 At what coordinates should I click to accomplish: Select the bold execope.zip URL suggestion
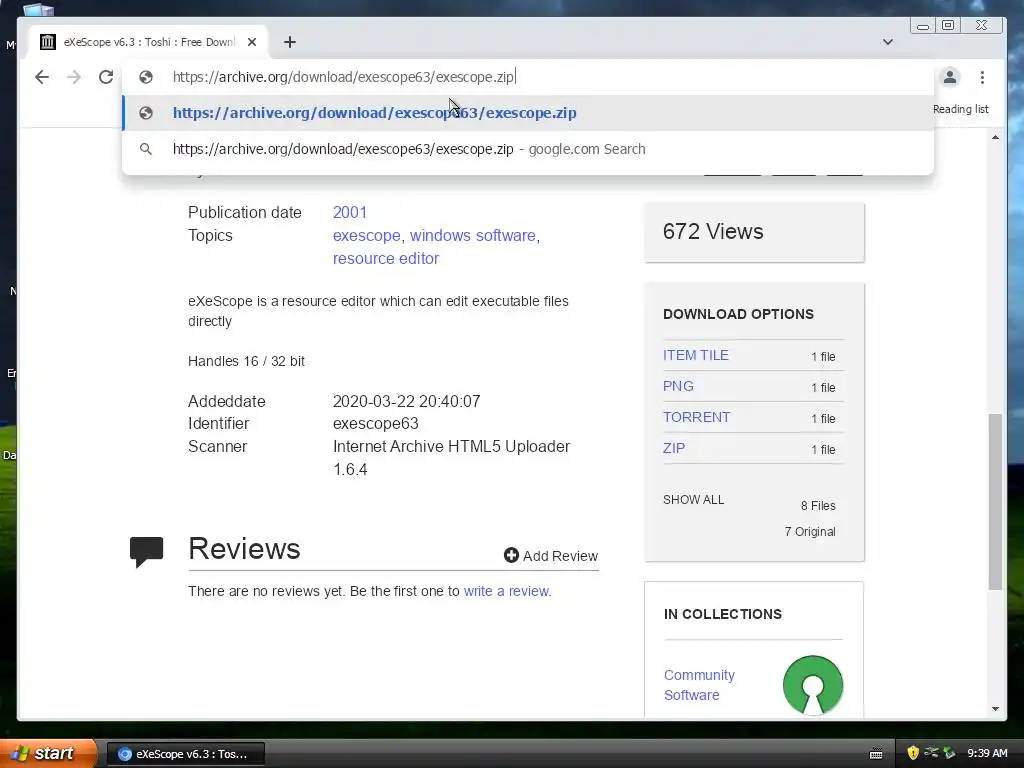528,113
